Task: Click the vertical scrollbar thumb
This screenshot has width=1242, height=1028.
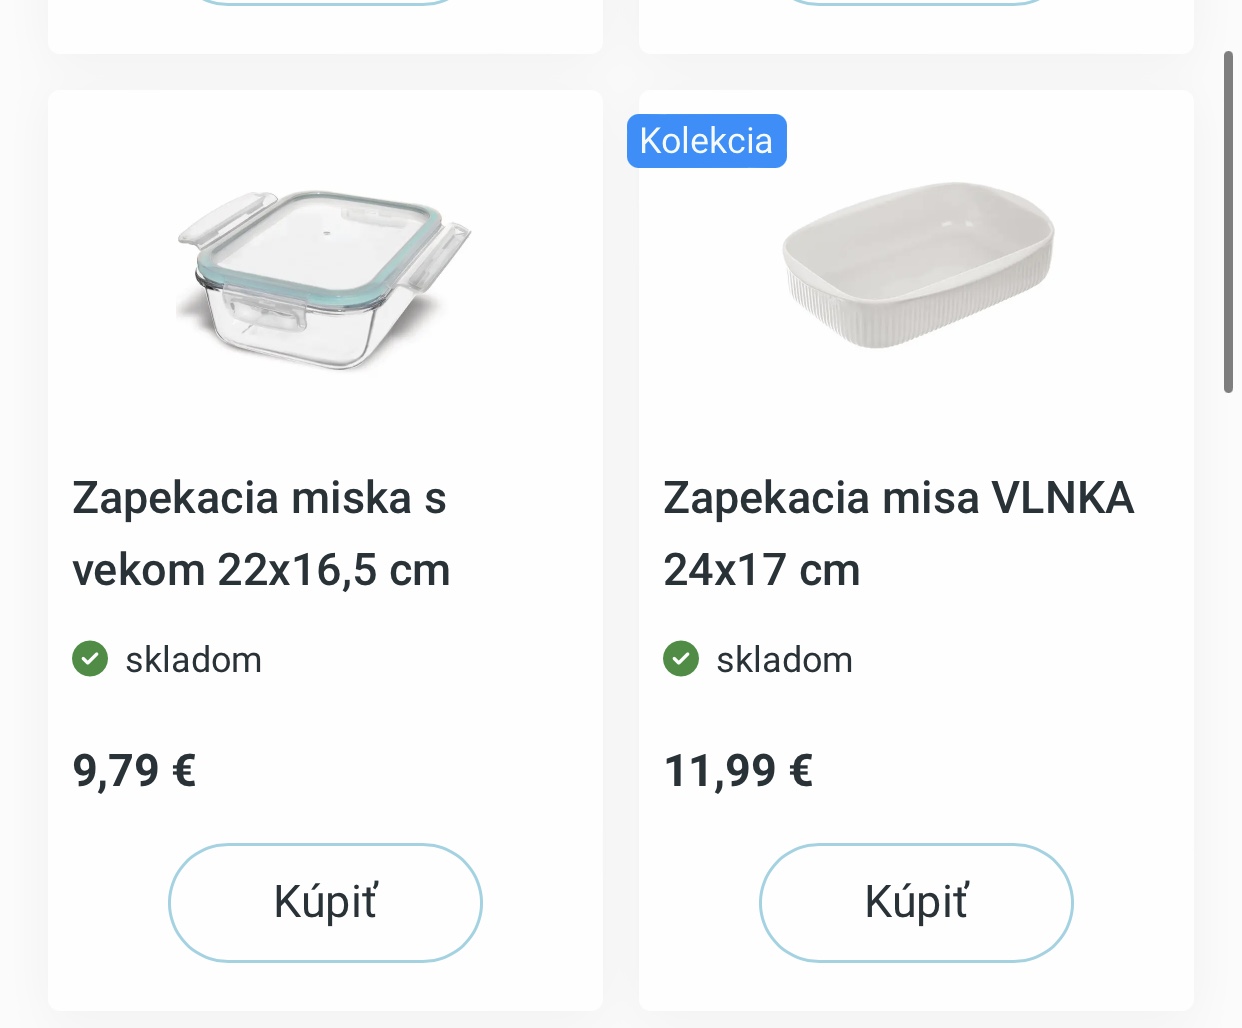Action: click(1228, 220)
